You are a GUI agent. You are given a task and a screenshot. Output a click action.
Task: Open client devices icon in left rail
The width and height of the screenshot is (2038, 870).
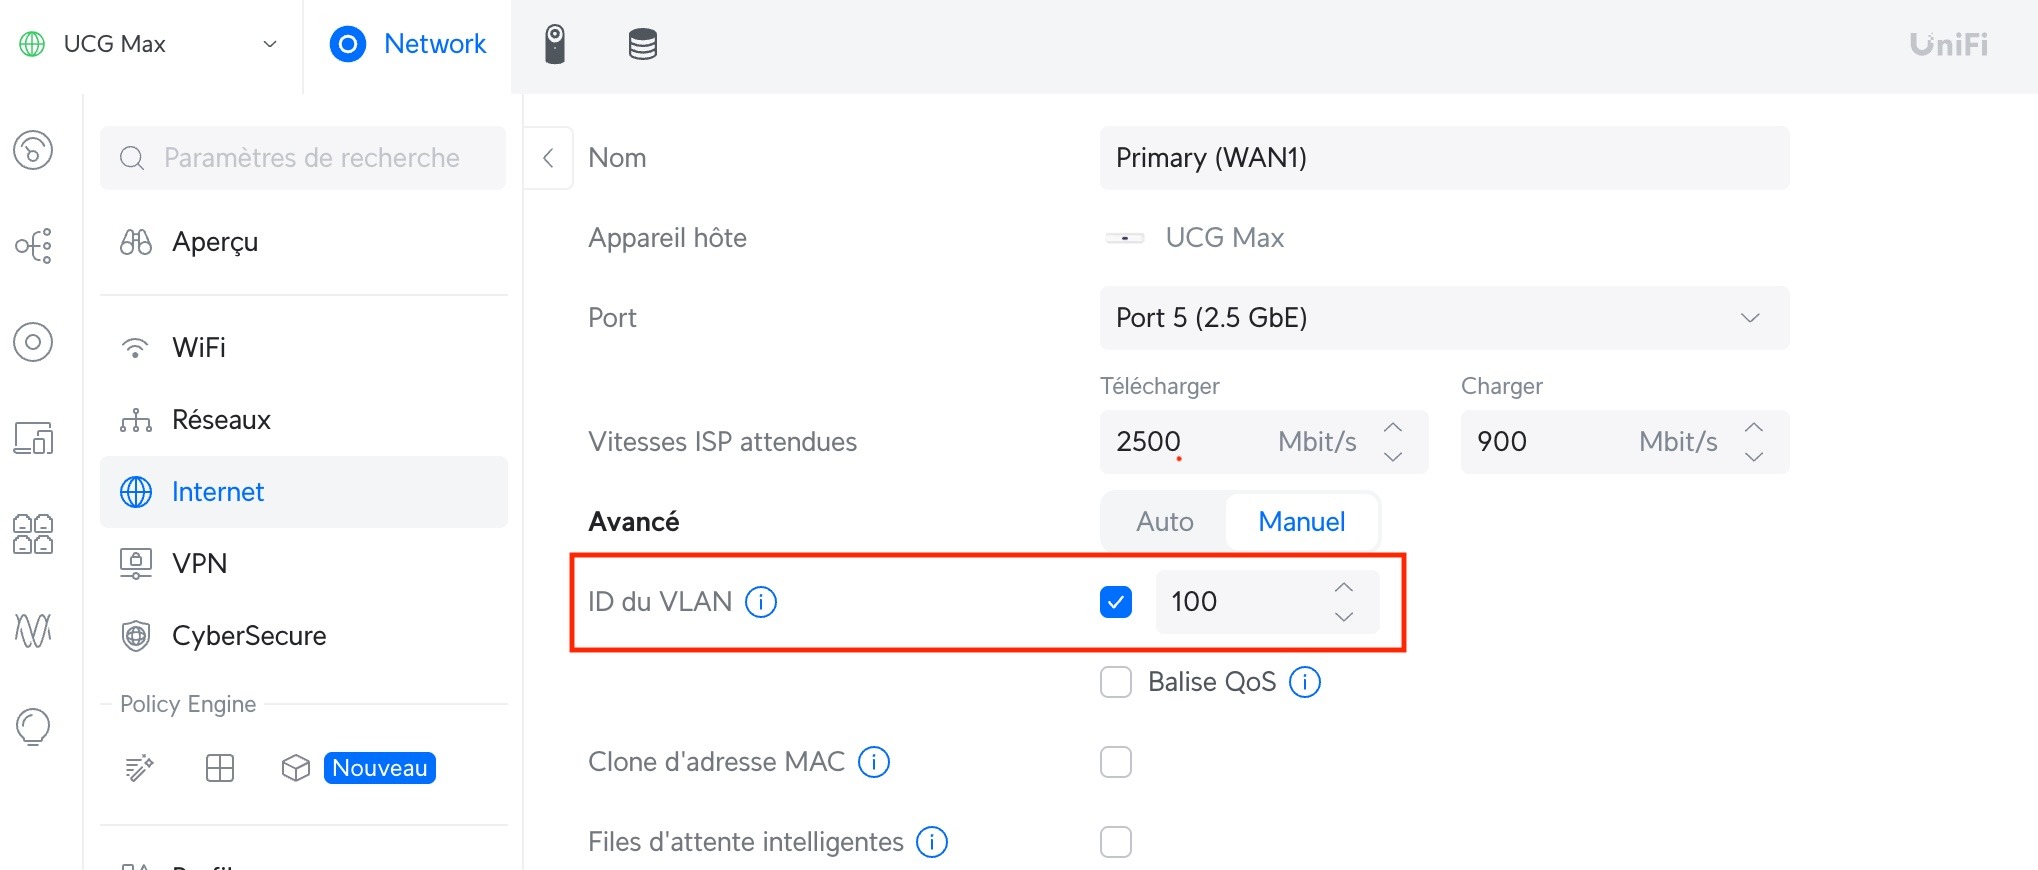pos(33,438)
